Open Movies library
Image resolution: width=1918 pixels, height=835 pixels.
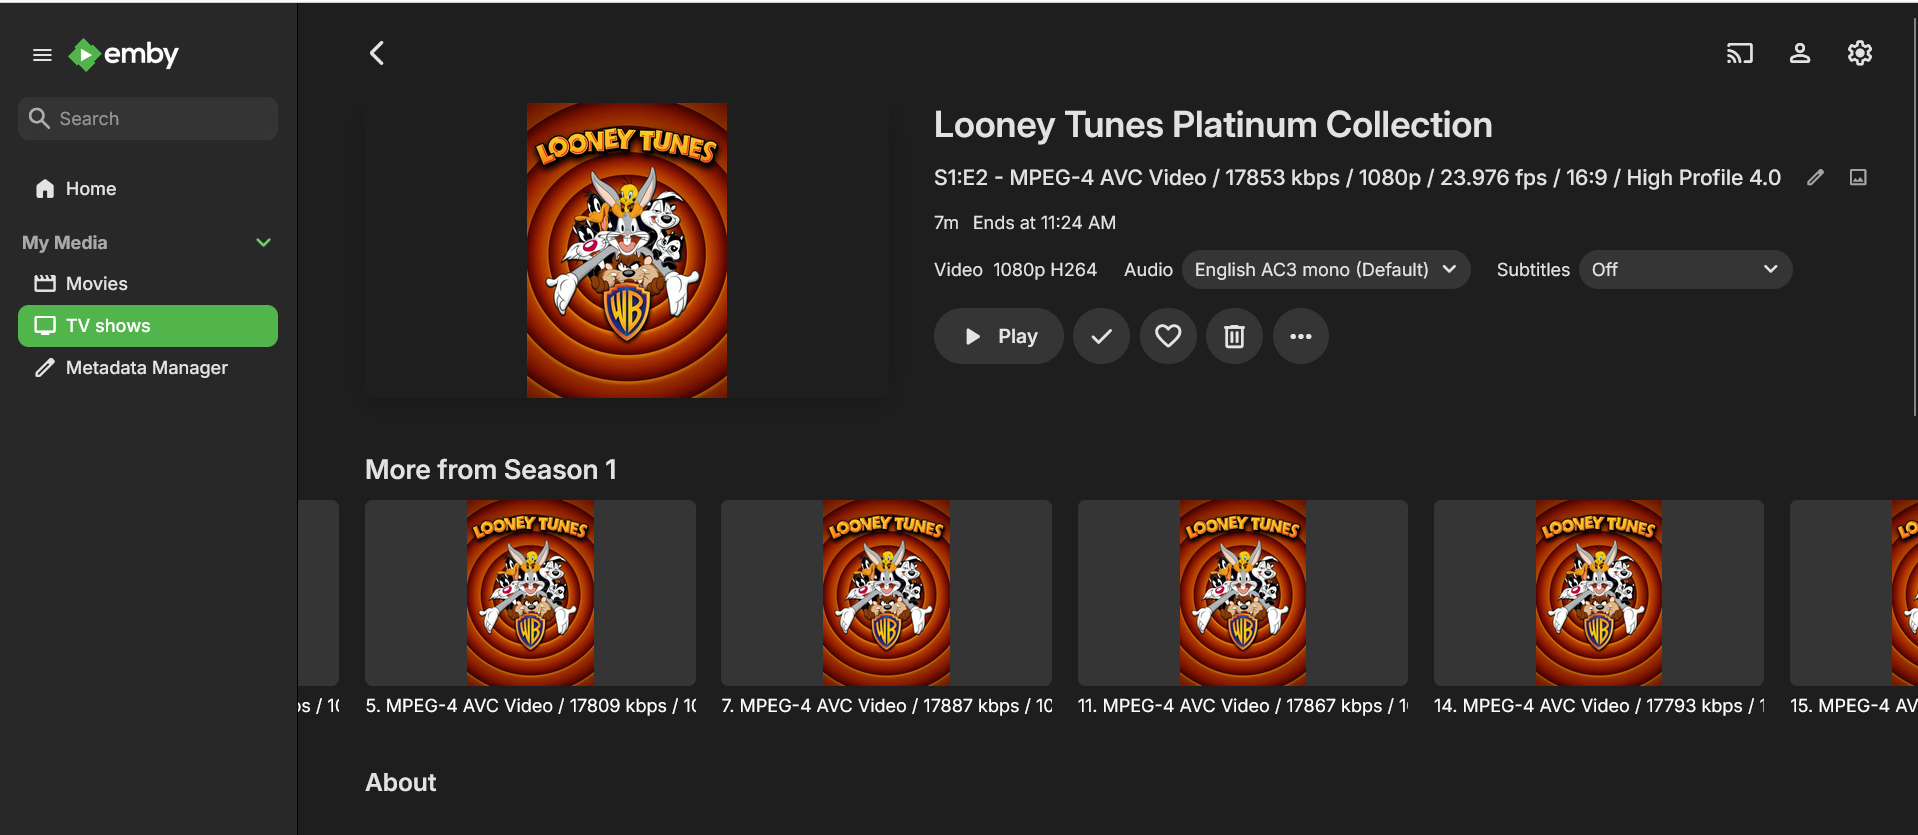[148, 284]
